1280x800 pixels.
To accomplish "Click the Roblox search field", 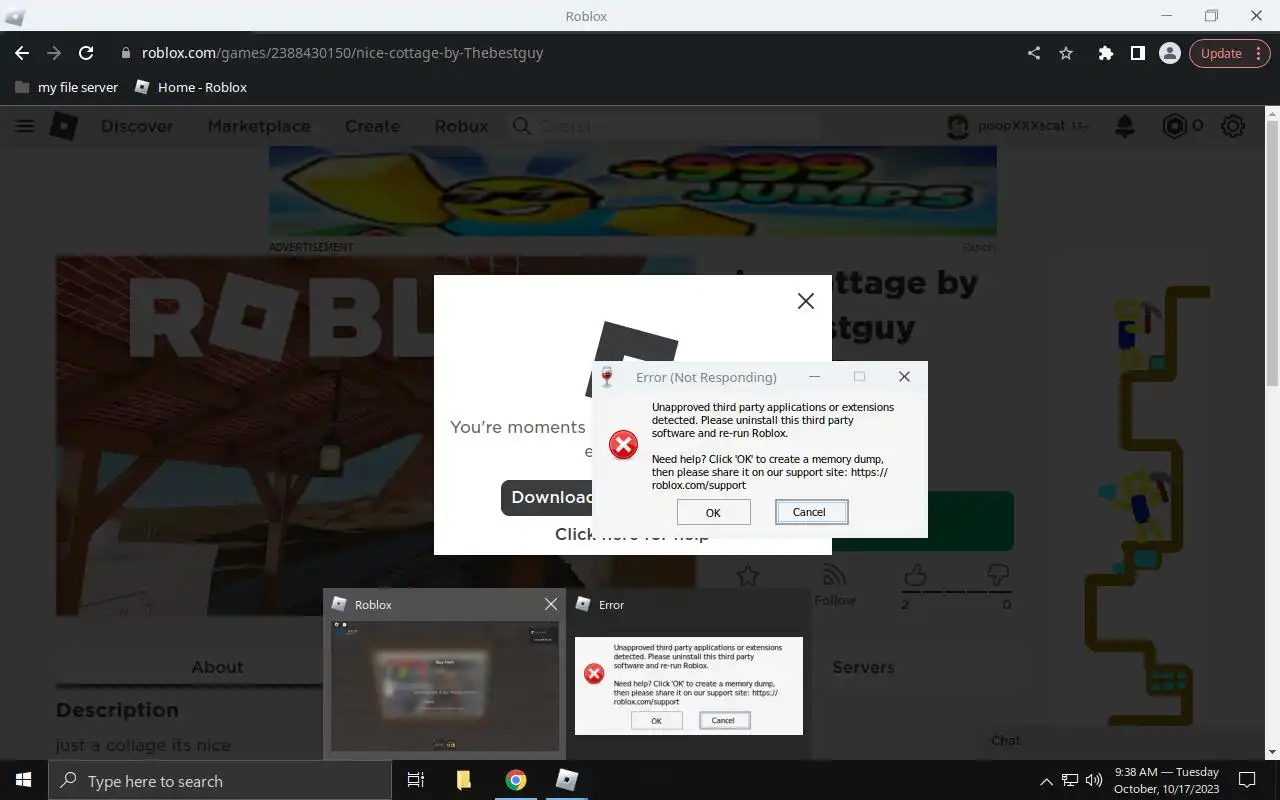I will 665,126.
